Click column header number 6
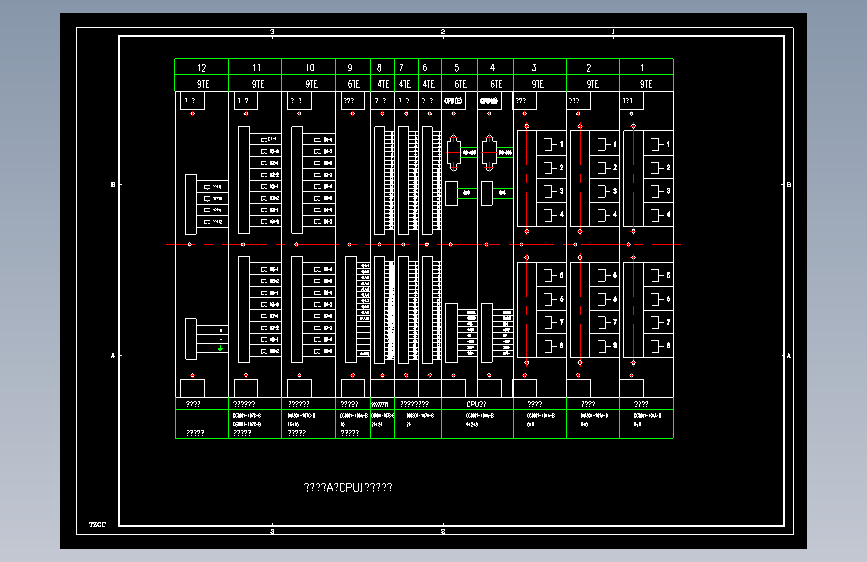 425,67
